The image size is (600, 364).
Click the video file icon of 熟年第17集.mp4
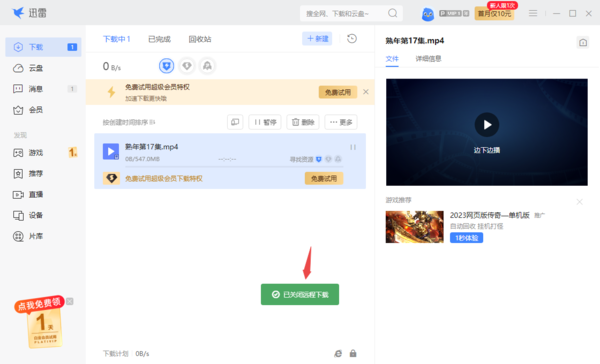111,151
